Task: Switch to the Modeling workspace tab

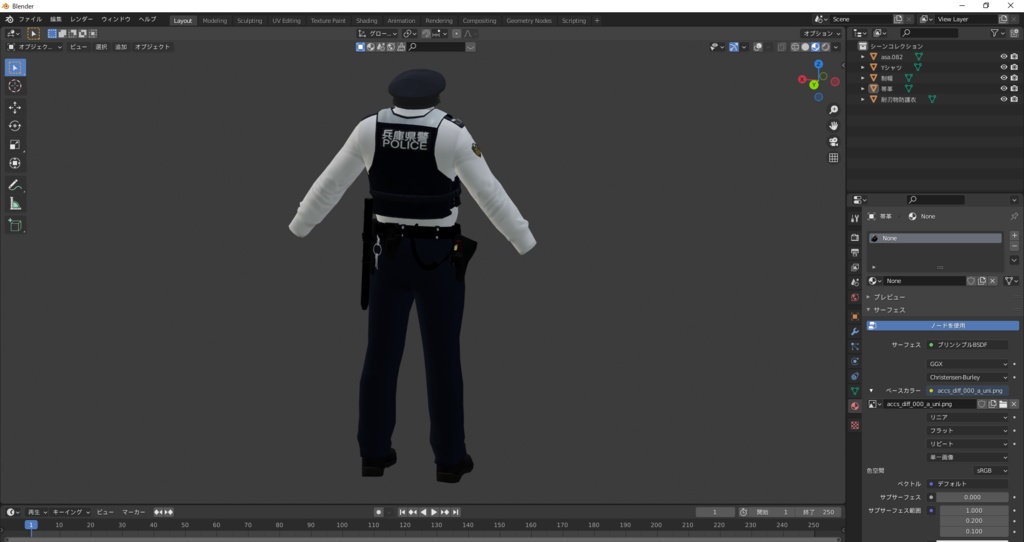Action: [215, 20]
